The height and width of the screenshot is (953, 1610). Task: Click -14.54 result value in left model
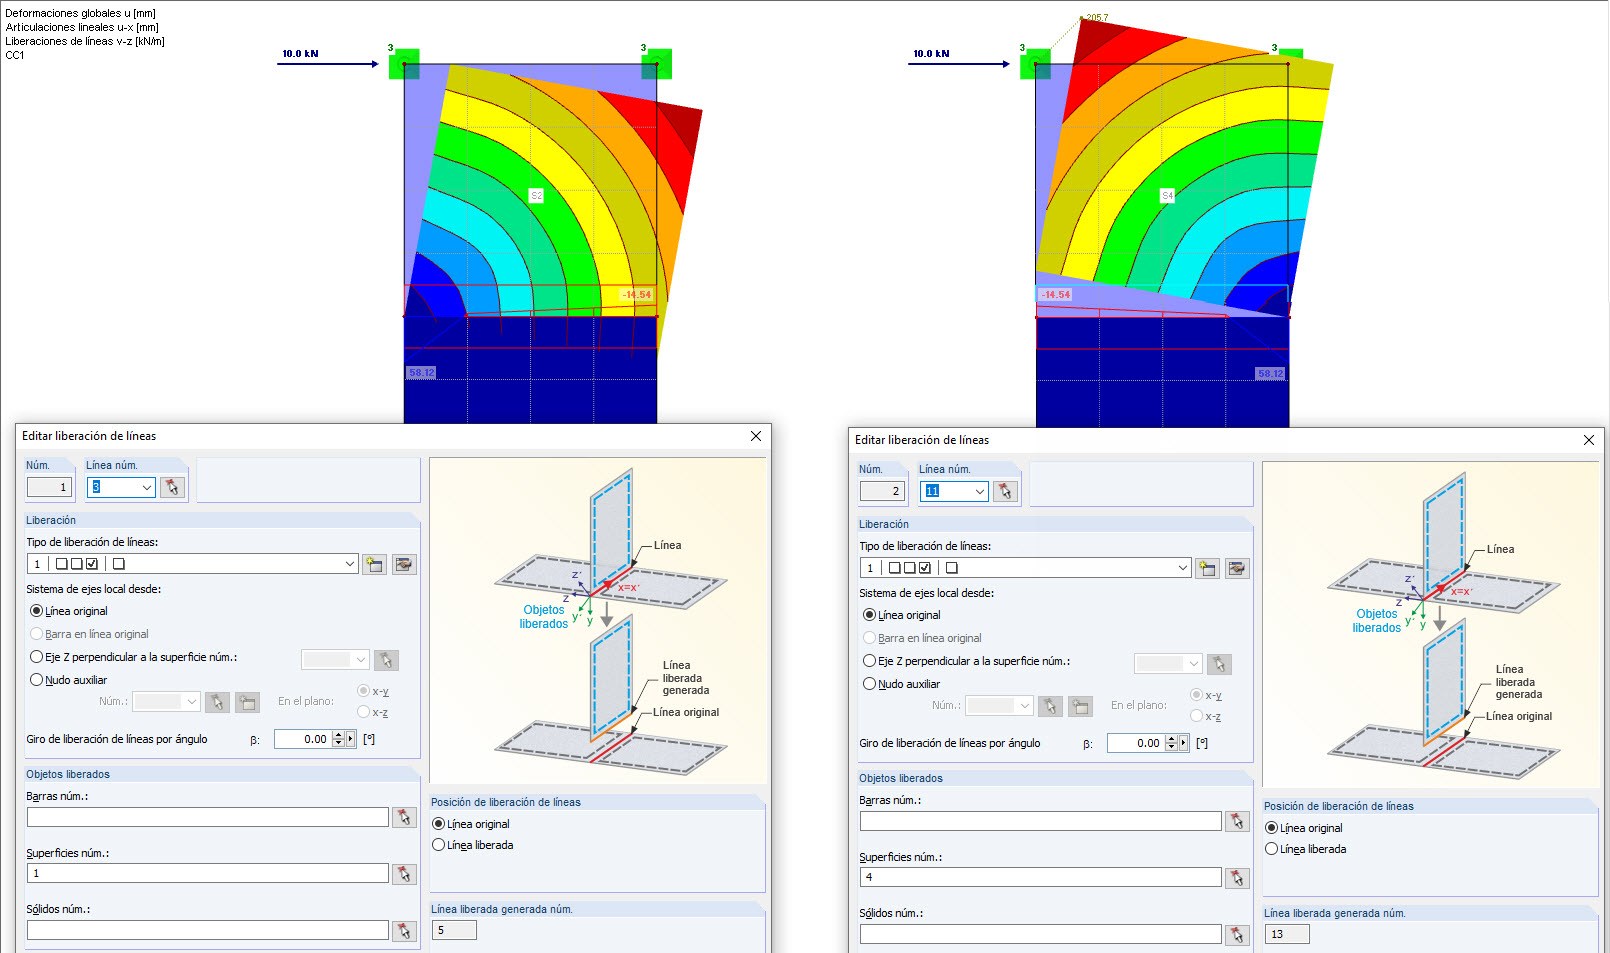[x=636, y=295]
